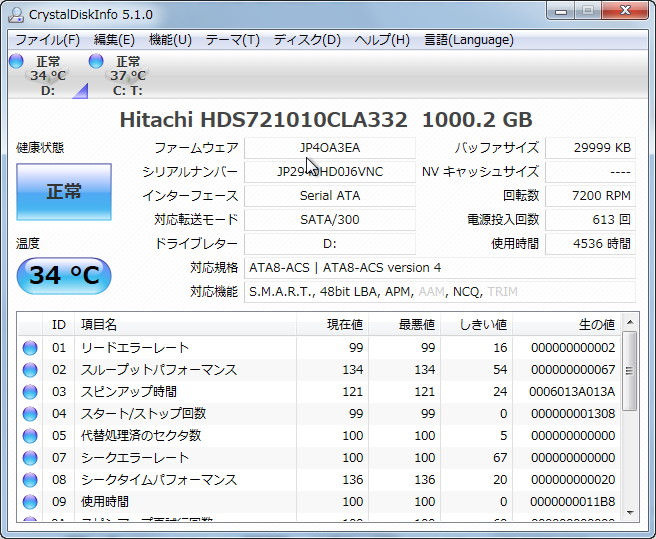The width and height of the screenshot is (656, 539).
Task: Click the rotation rate value 7200 RPM
Action: [590, 195]
